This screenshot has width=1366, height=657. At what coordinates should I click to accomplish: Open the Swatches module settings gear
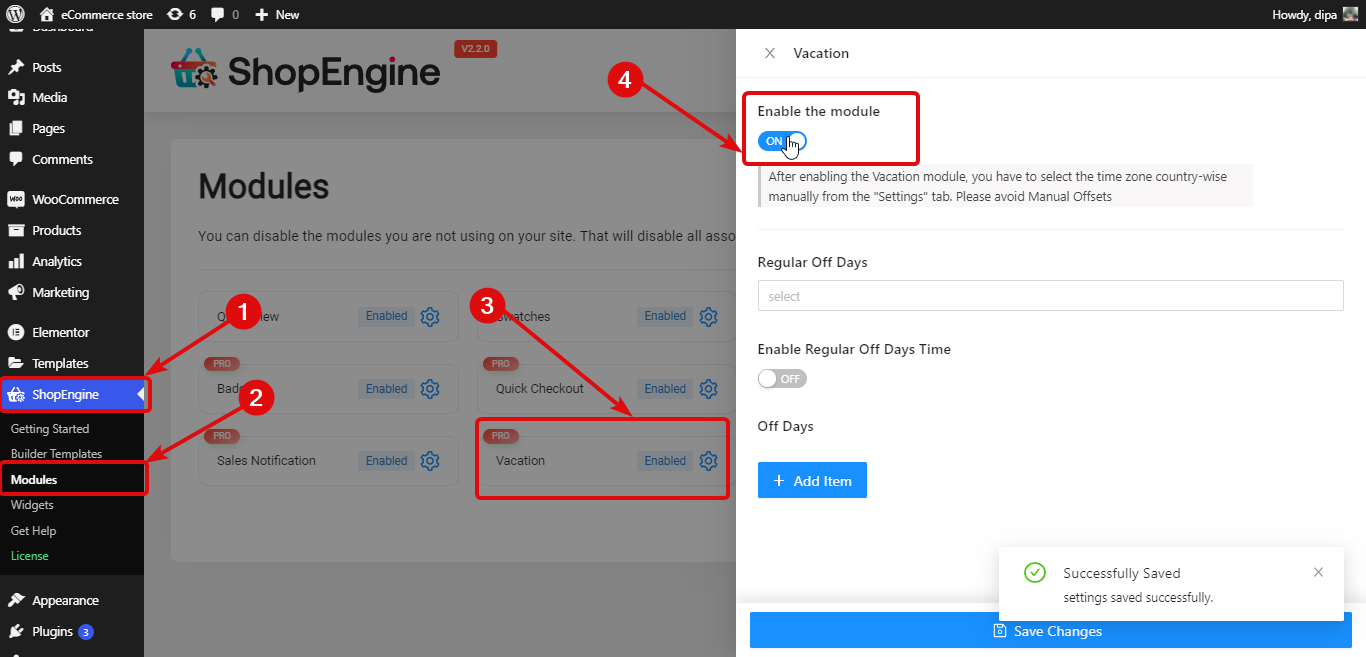[x=708, y=316]
